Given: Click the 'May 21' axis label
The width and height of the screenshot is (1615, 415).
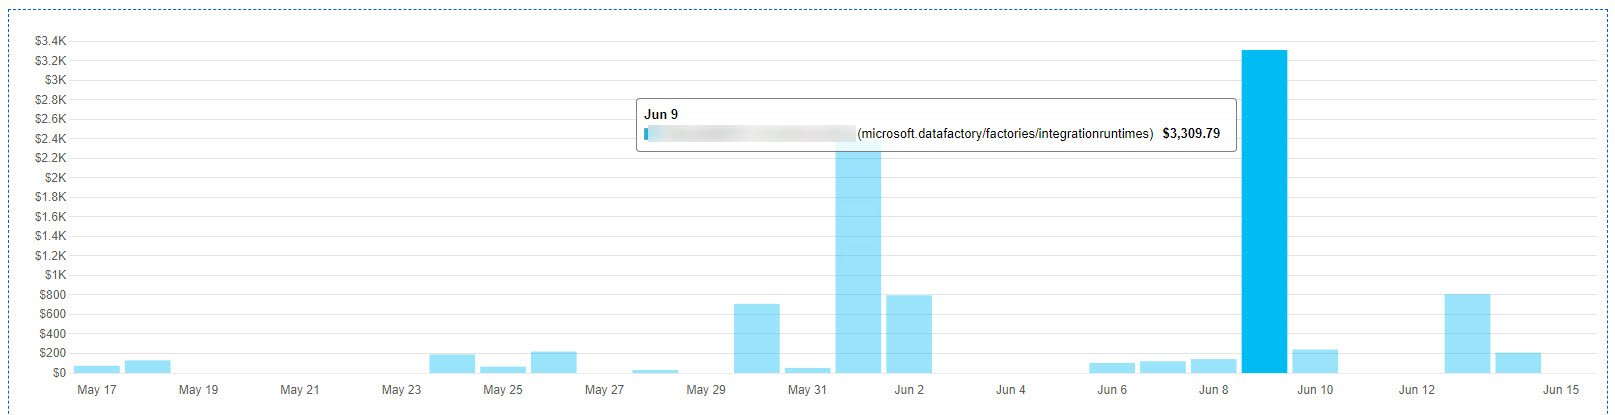Looking at the screenshot, I should (300, 390).
